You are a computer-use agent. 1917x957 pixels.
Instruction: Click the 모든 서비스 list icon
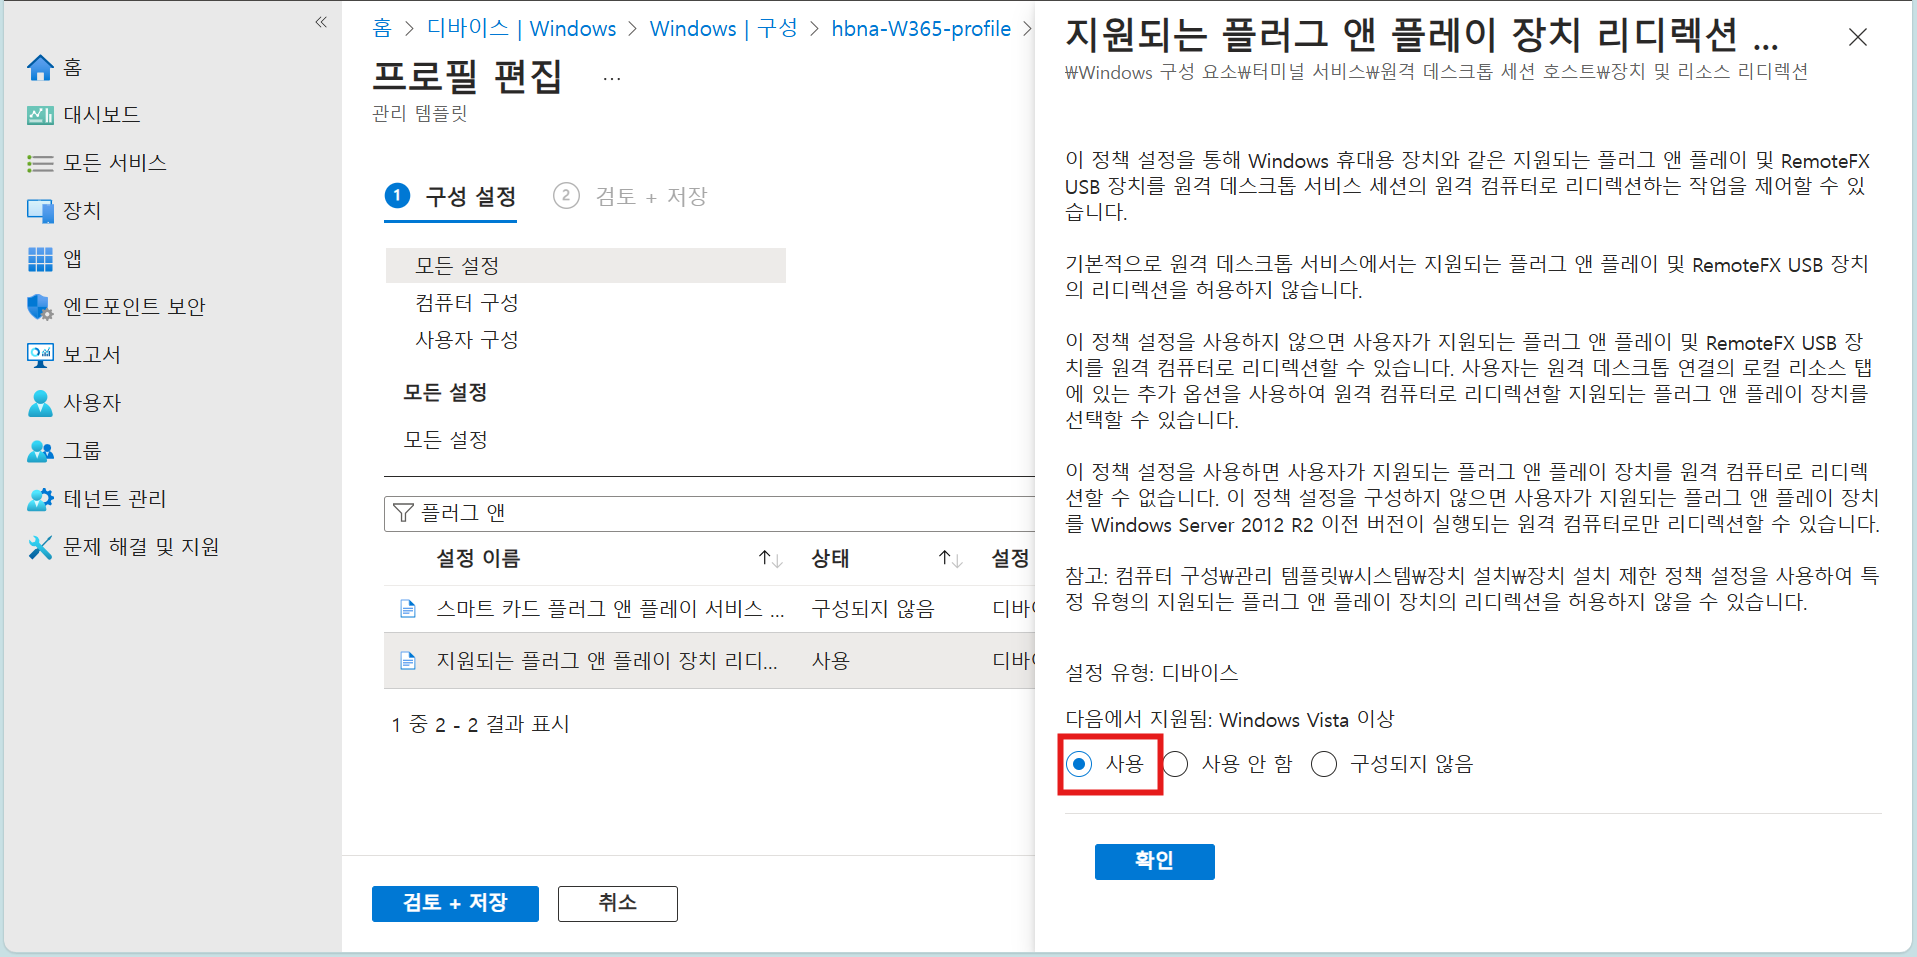40,163
